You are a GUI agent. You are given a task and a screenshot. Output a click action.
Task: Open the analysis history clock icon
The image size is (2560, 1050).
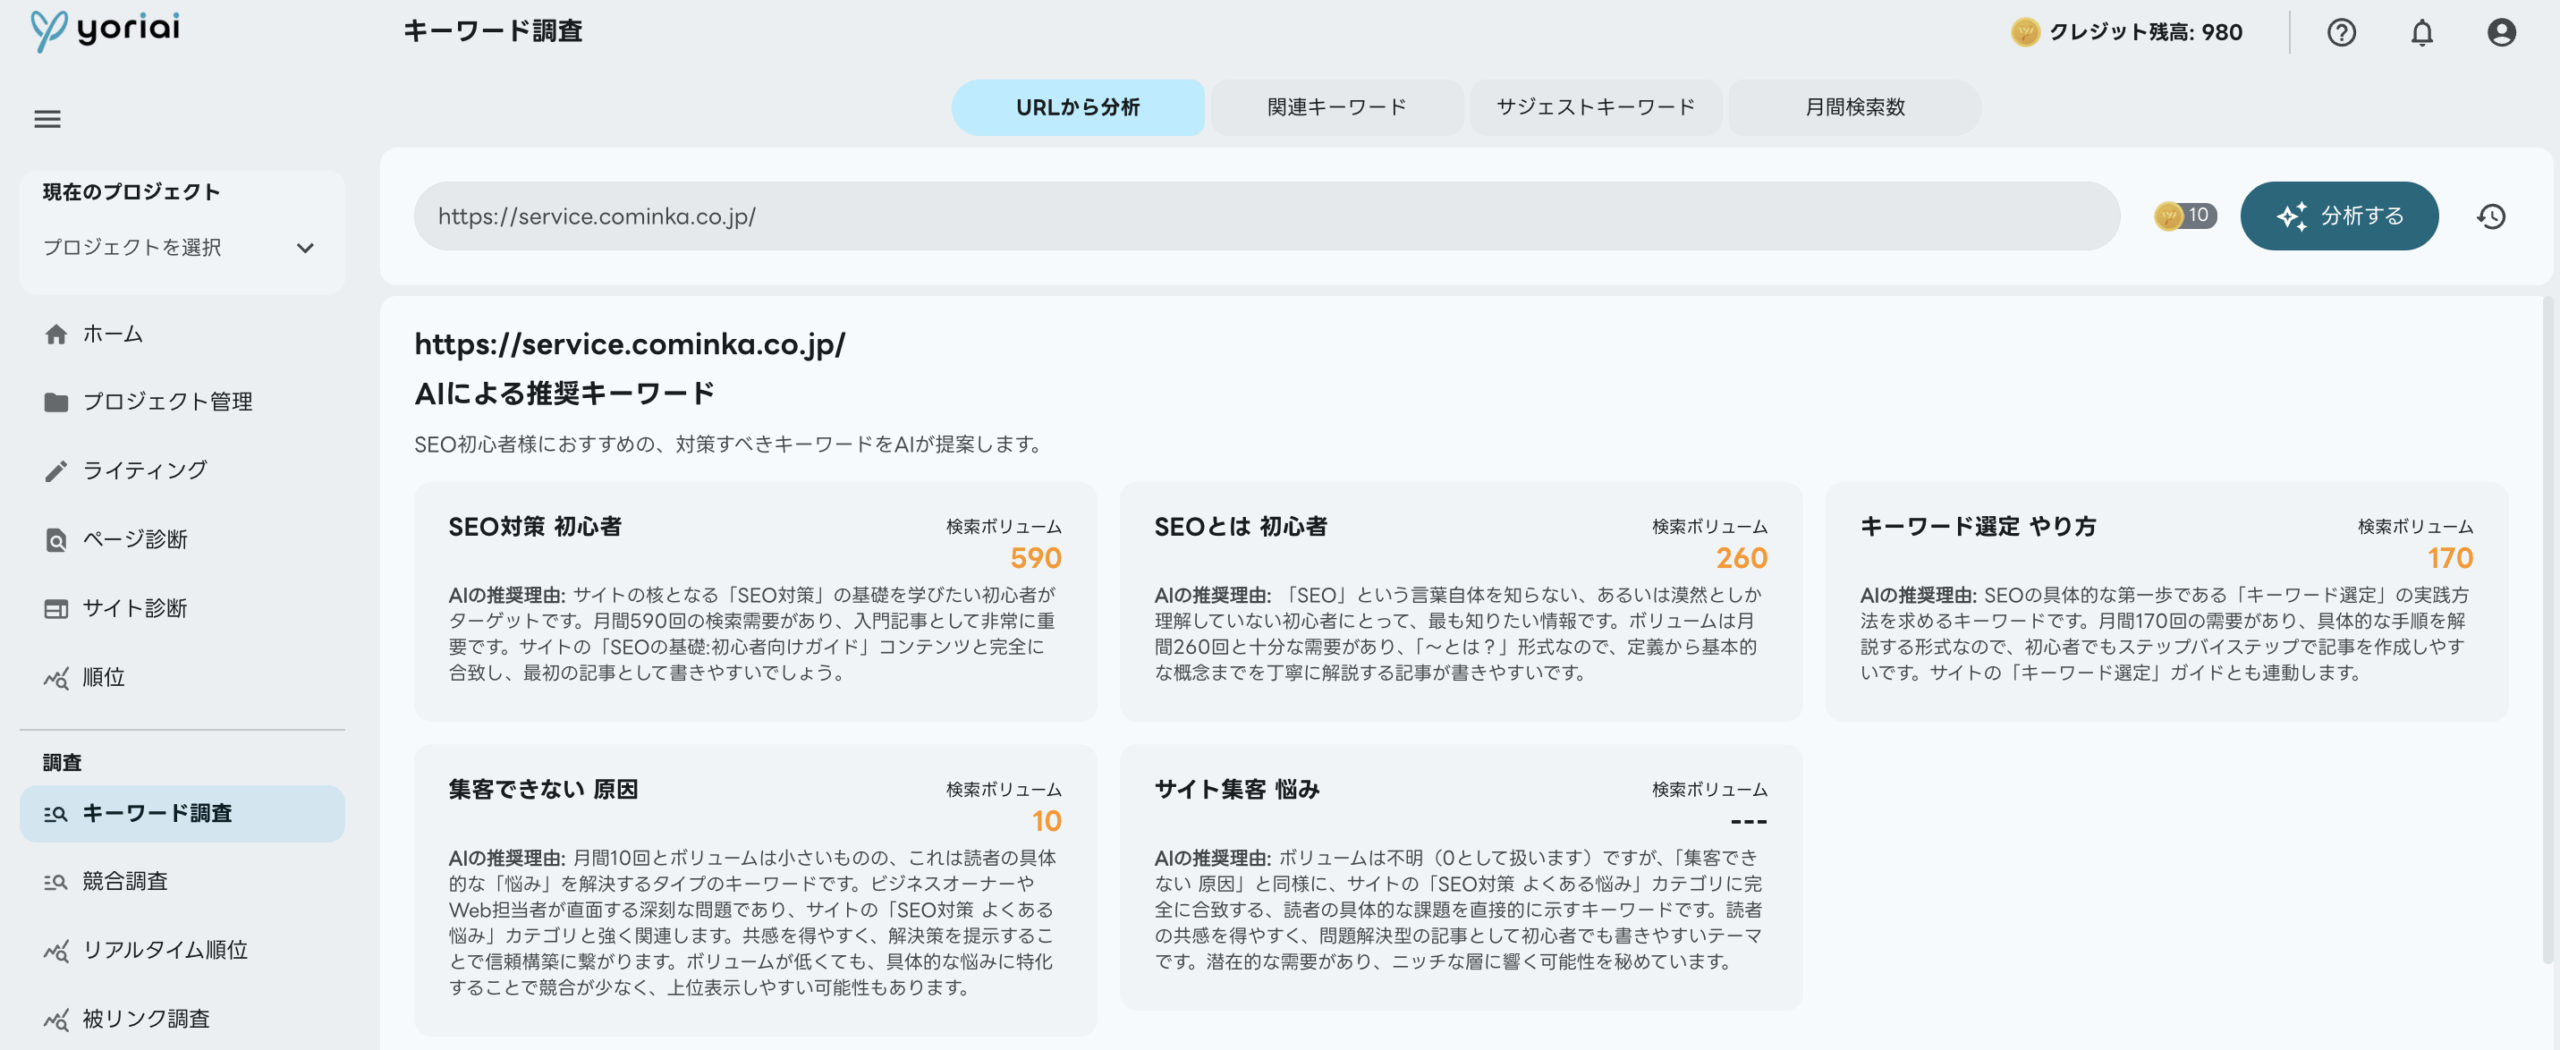(x=2491, y=216)
